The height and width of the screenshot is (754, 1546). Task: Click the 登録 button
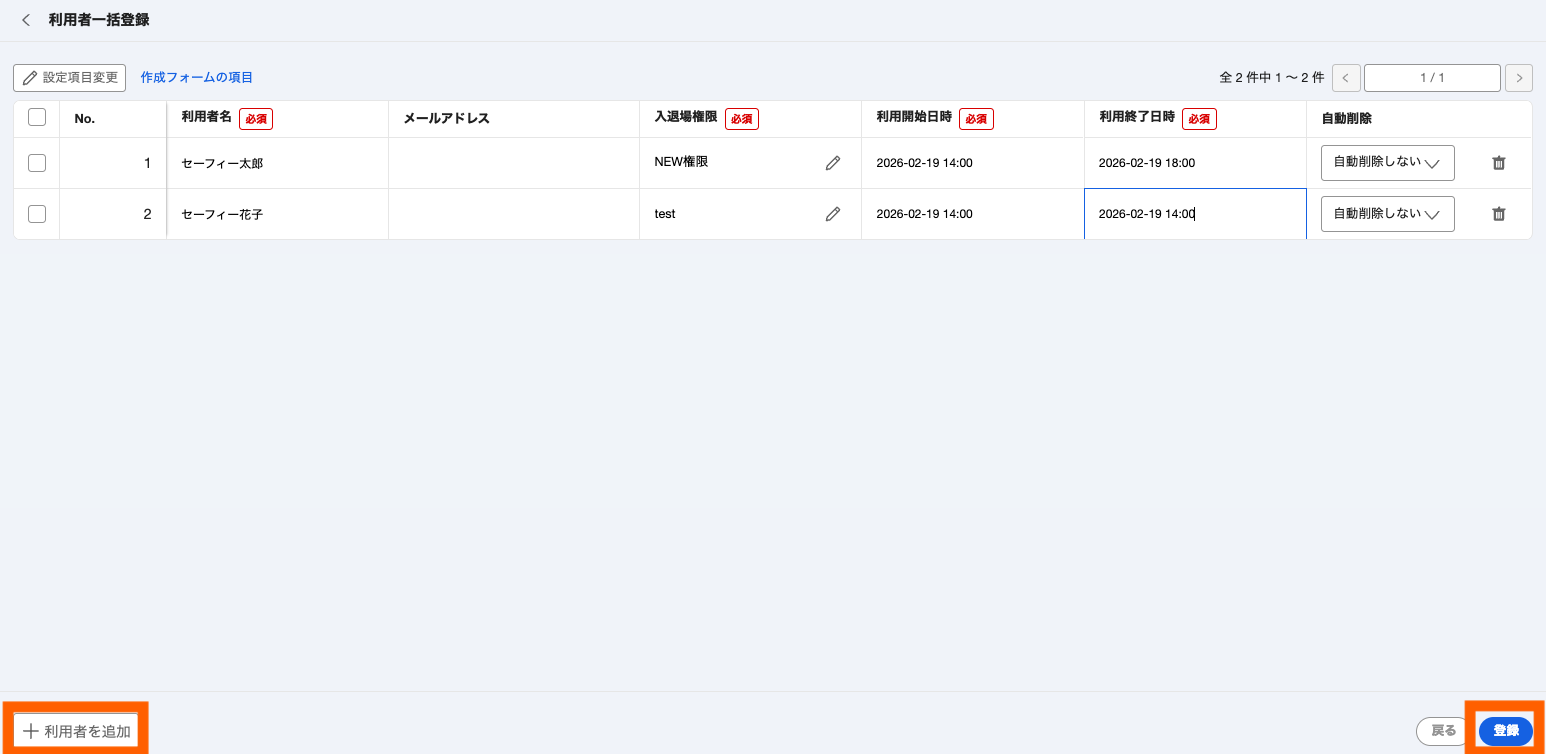pyautogui.click(x=1505, y=731)
